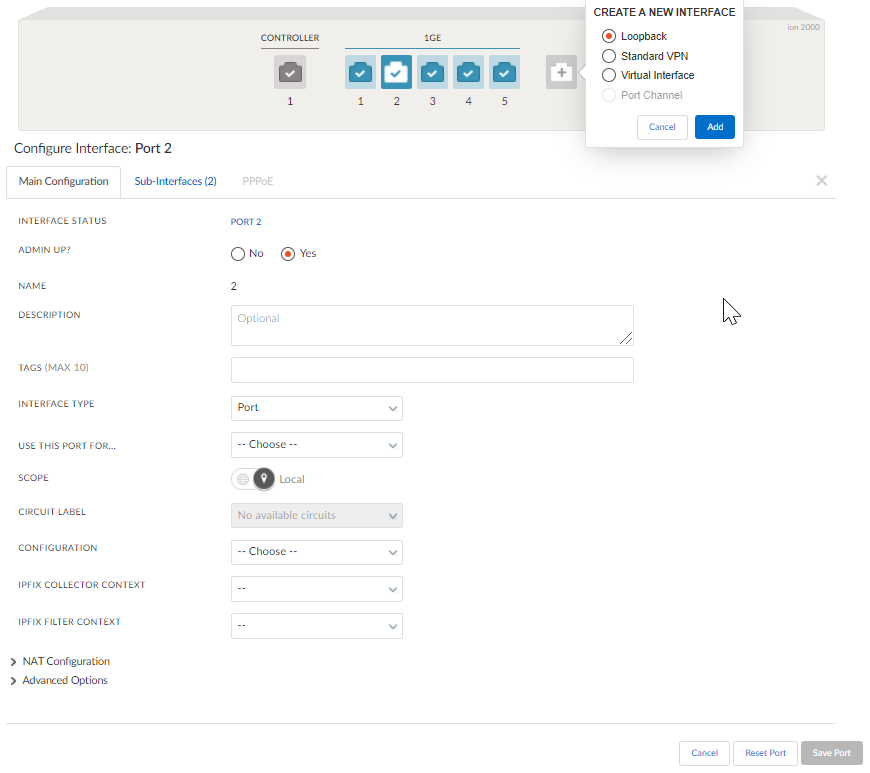Switch to the Sub-Interfaces (2) tab
The image size is (870, 773).
(175, 182)
